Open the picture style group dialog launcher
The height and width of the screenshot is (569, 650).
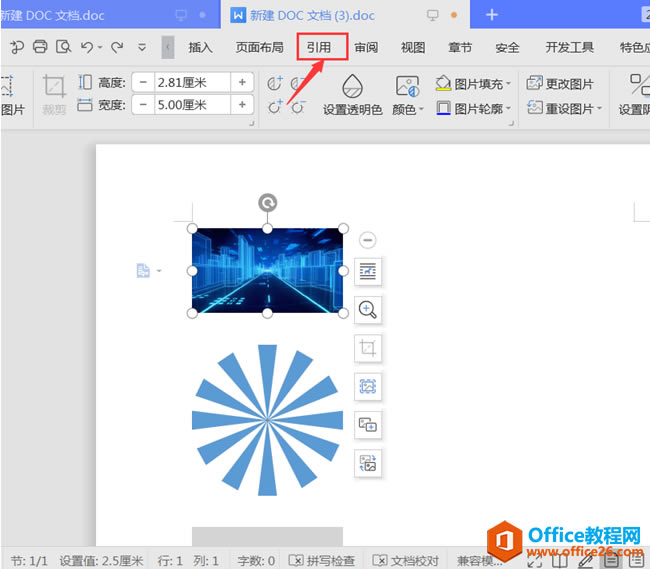point(511,123)
